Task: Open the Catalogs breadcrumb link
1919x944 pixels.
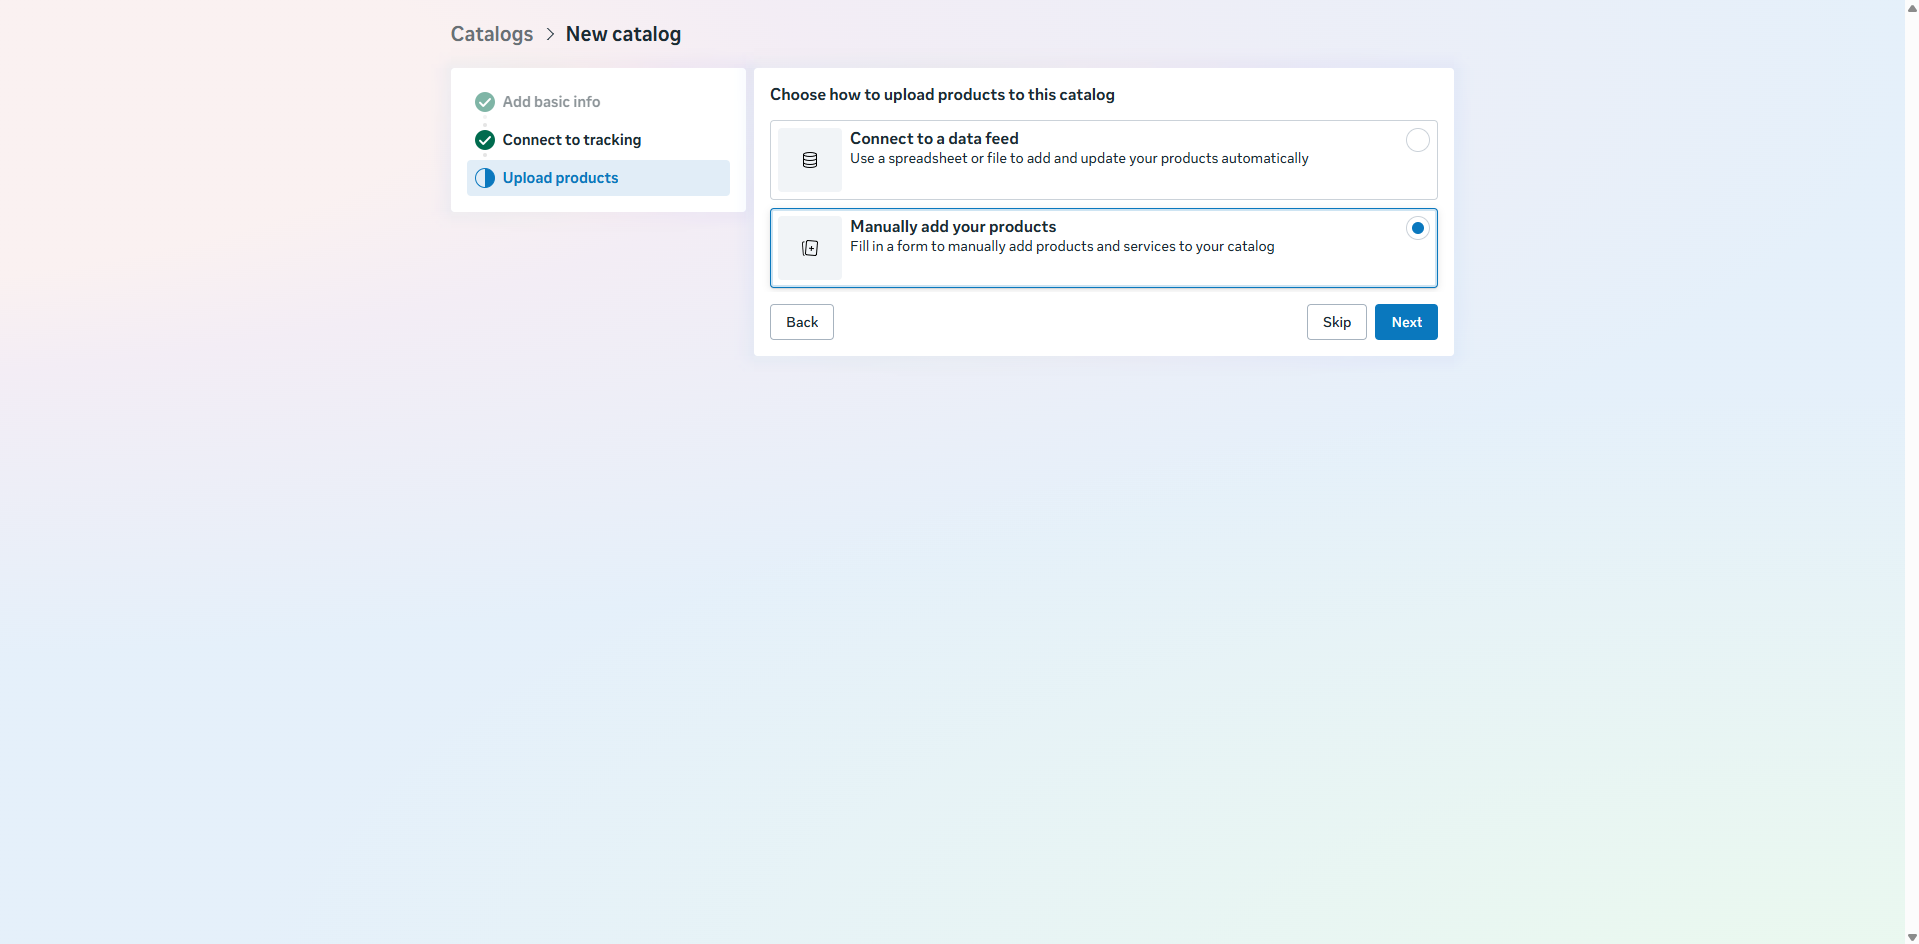Action: click(492, 34)
